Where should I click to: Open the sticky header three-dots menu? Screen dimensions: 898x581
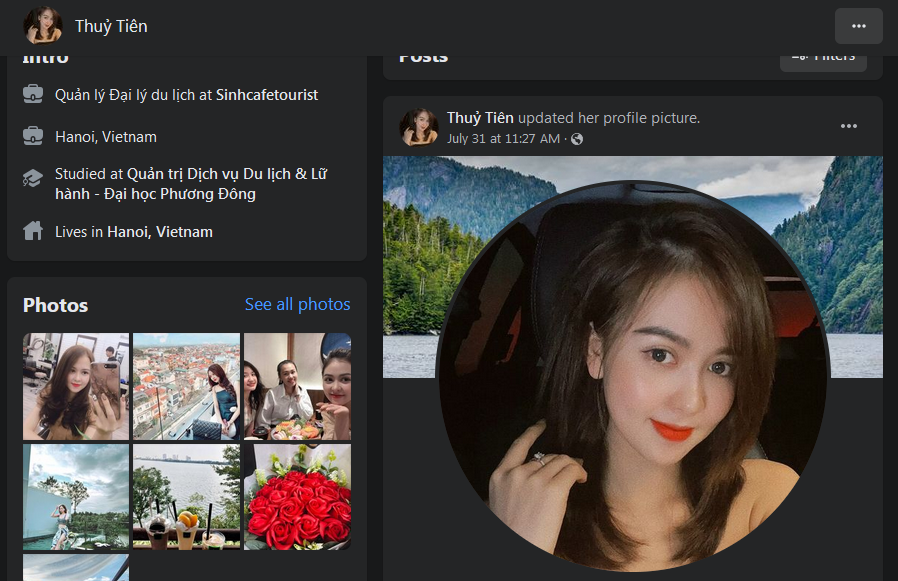[858, 26]
